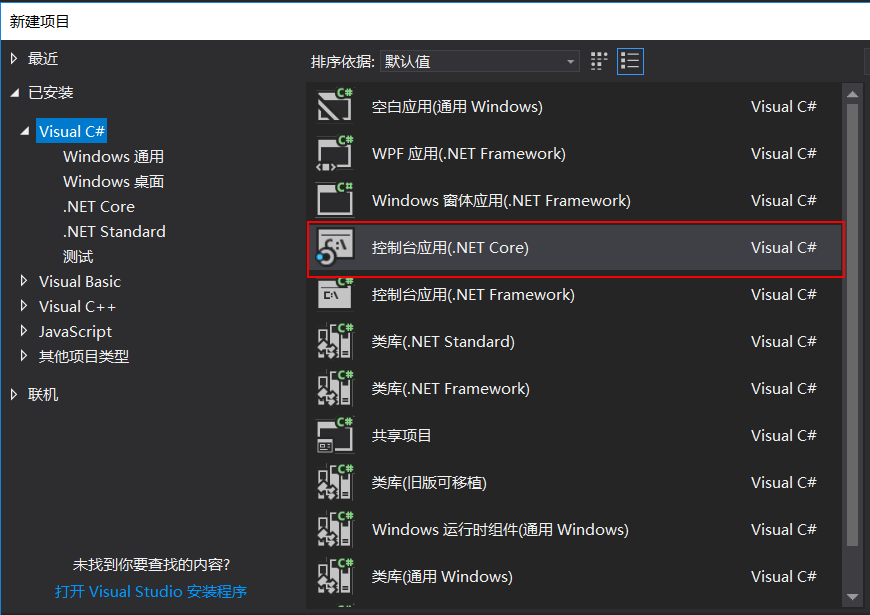Select 类库(.NET Framework) text
870x615 pixels.
451,389
